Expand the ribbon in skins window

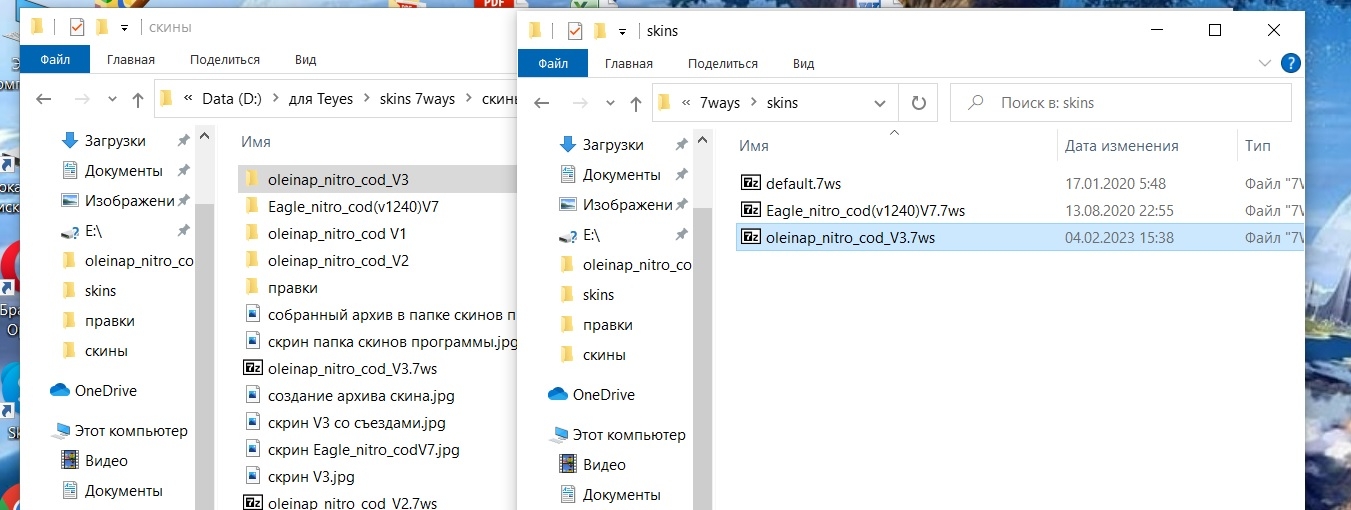1263,63
